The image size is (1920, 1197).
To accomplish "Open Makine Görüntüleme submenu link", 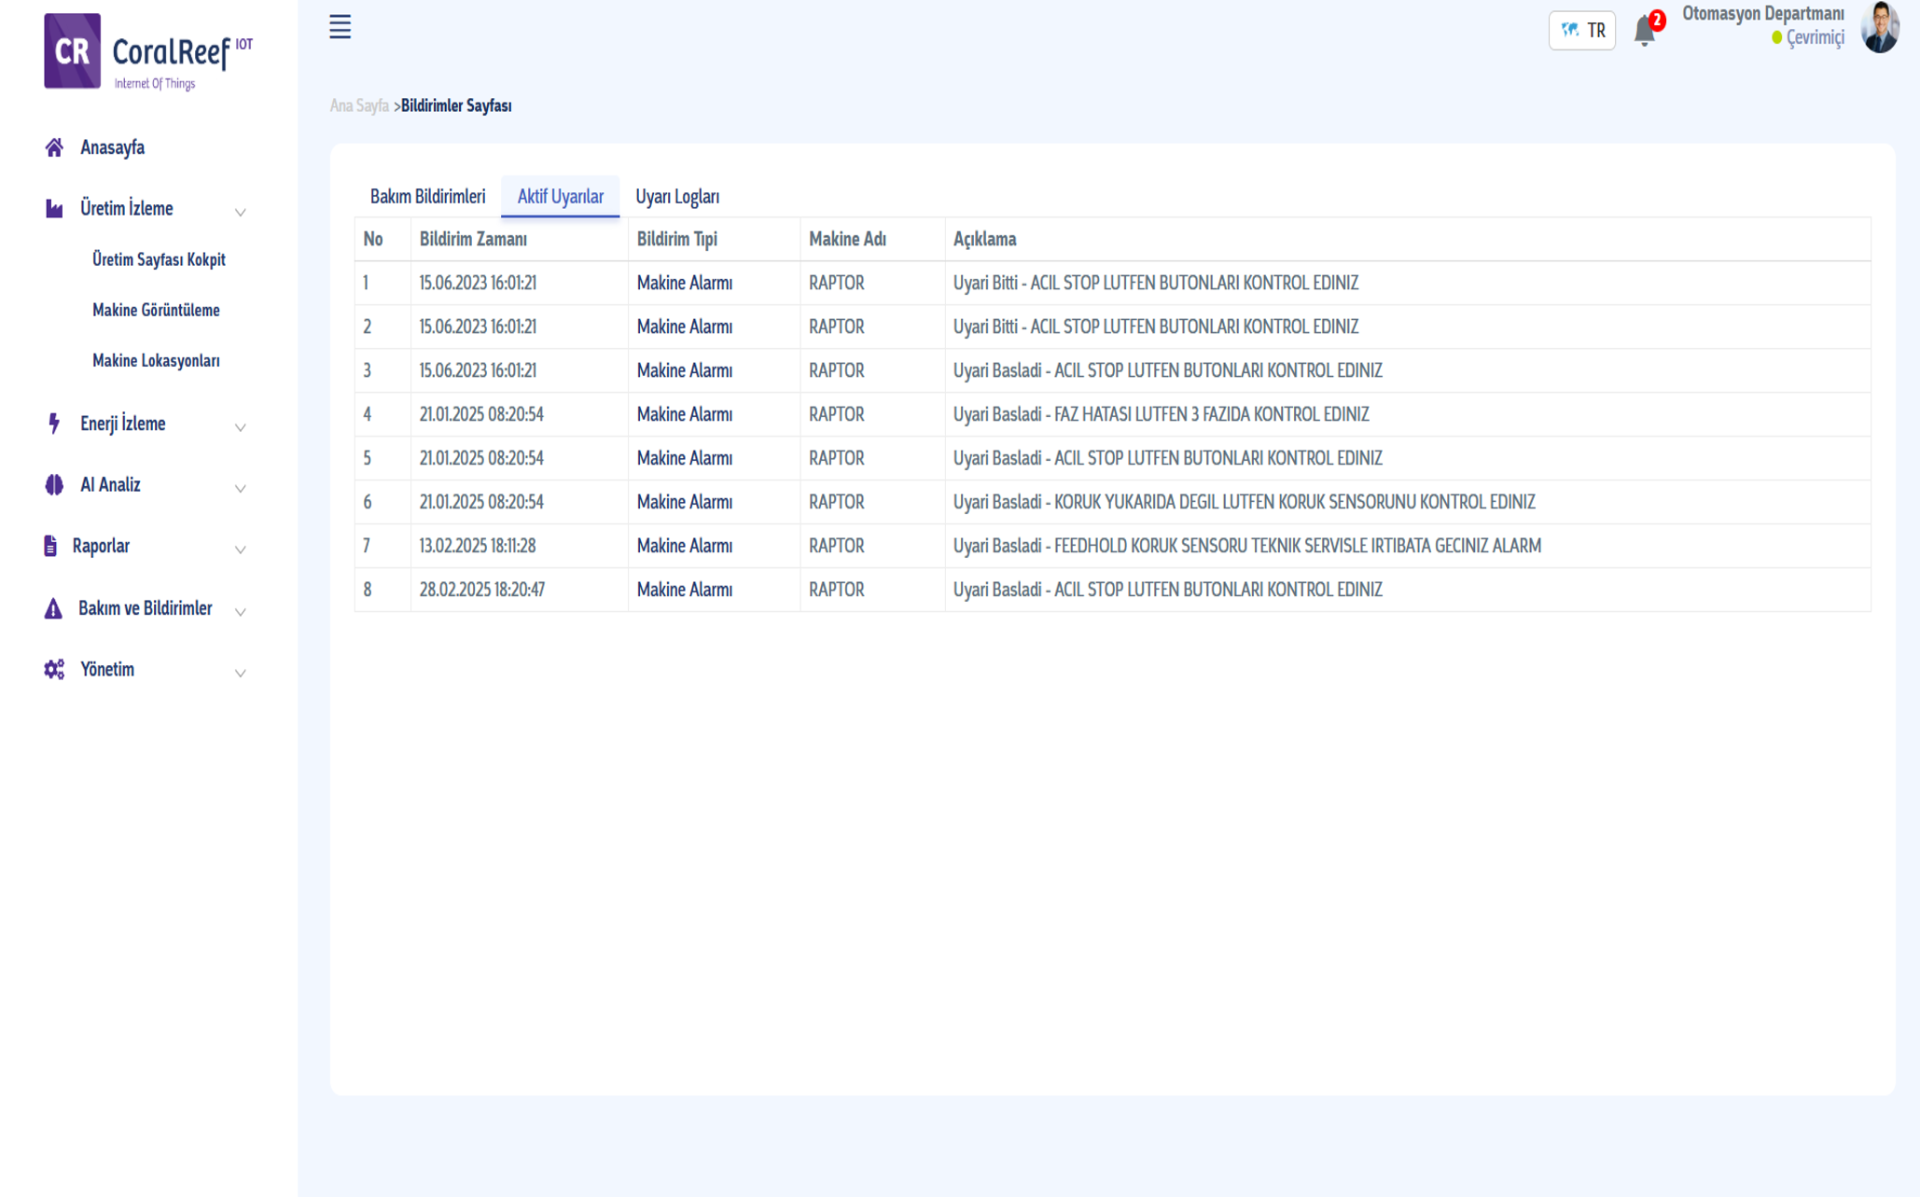I will tap(156, 310).
